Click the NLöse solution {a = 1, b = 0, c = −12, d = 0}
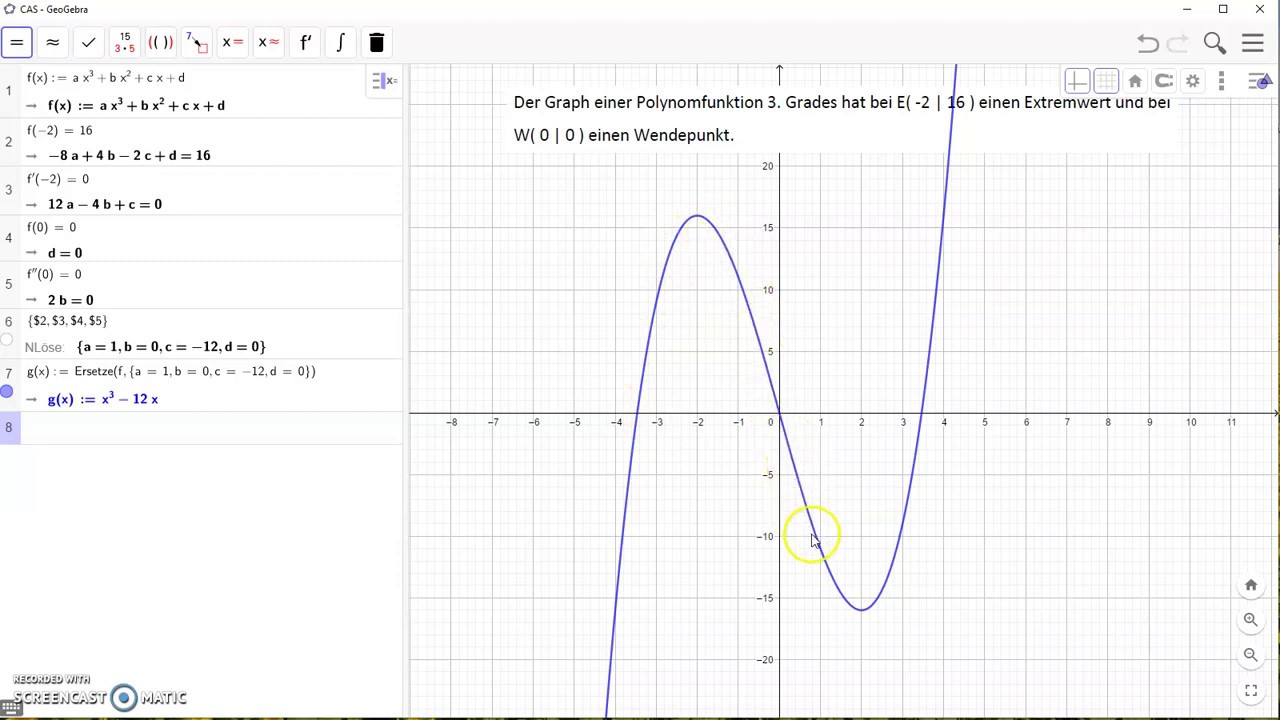The width and height of the screenshot is (1280, 720). coord(171,346)
